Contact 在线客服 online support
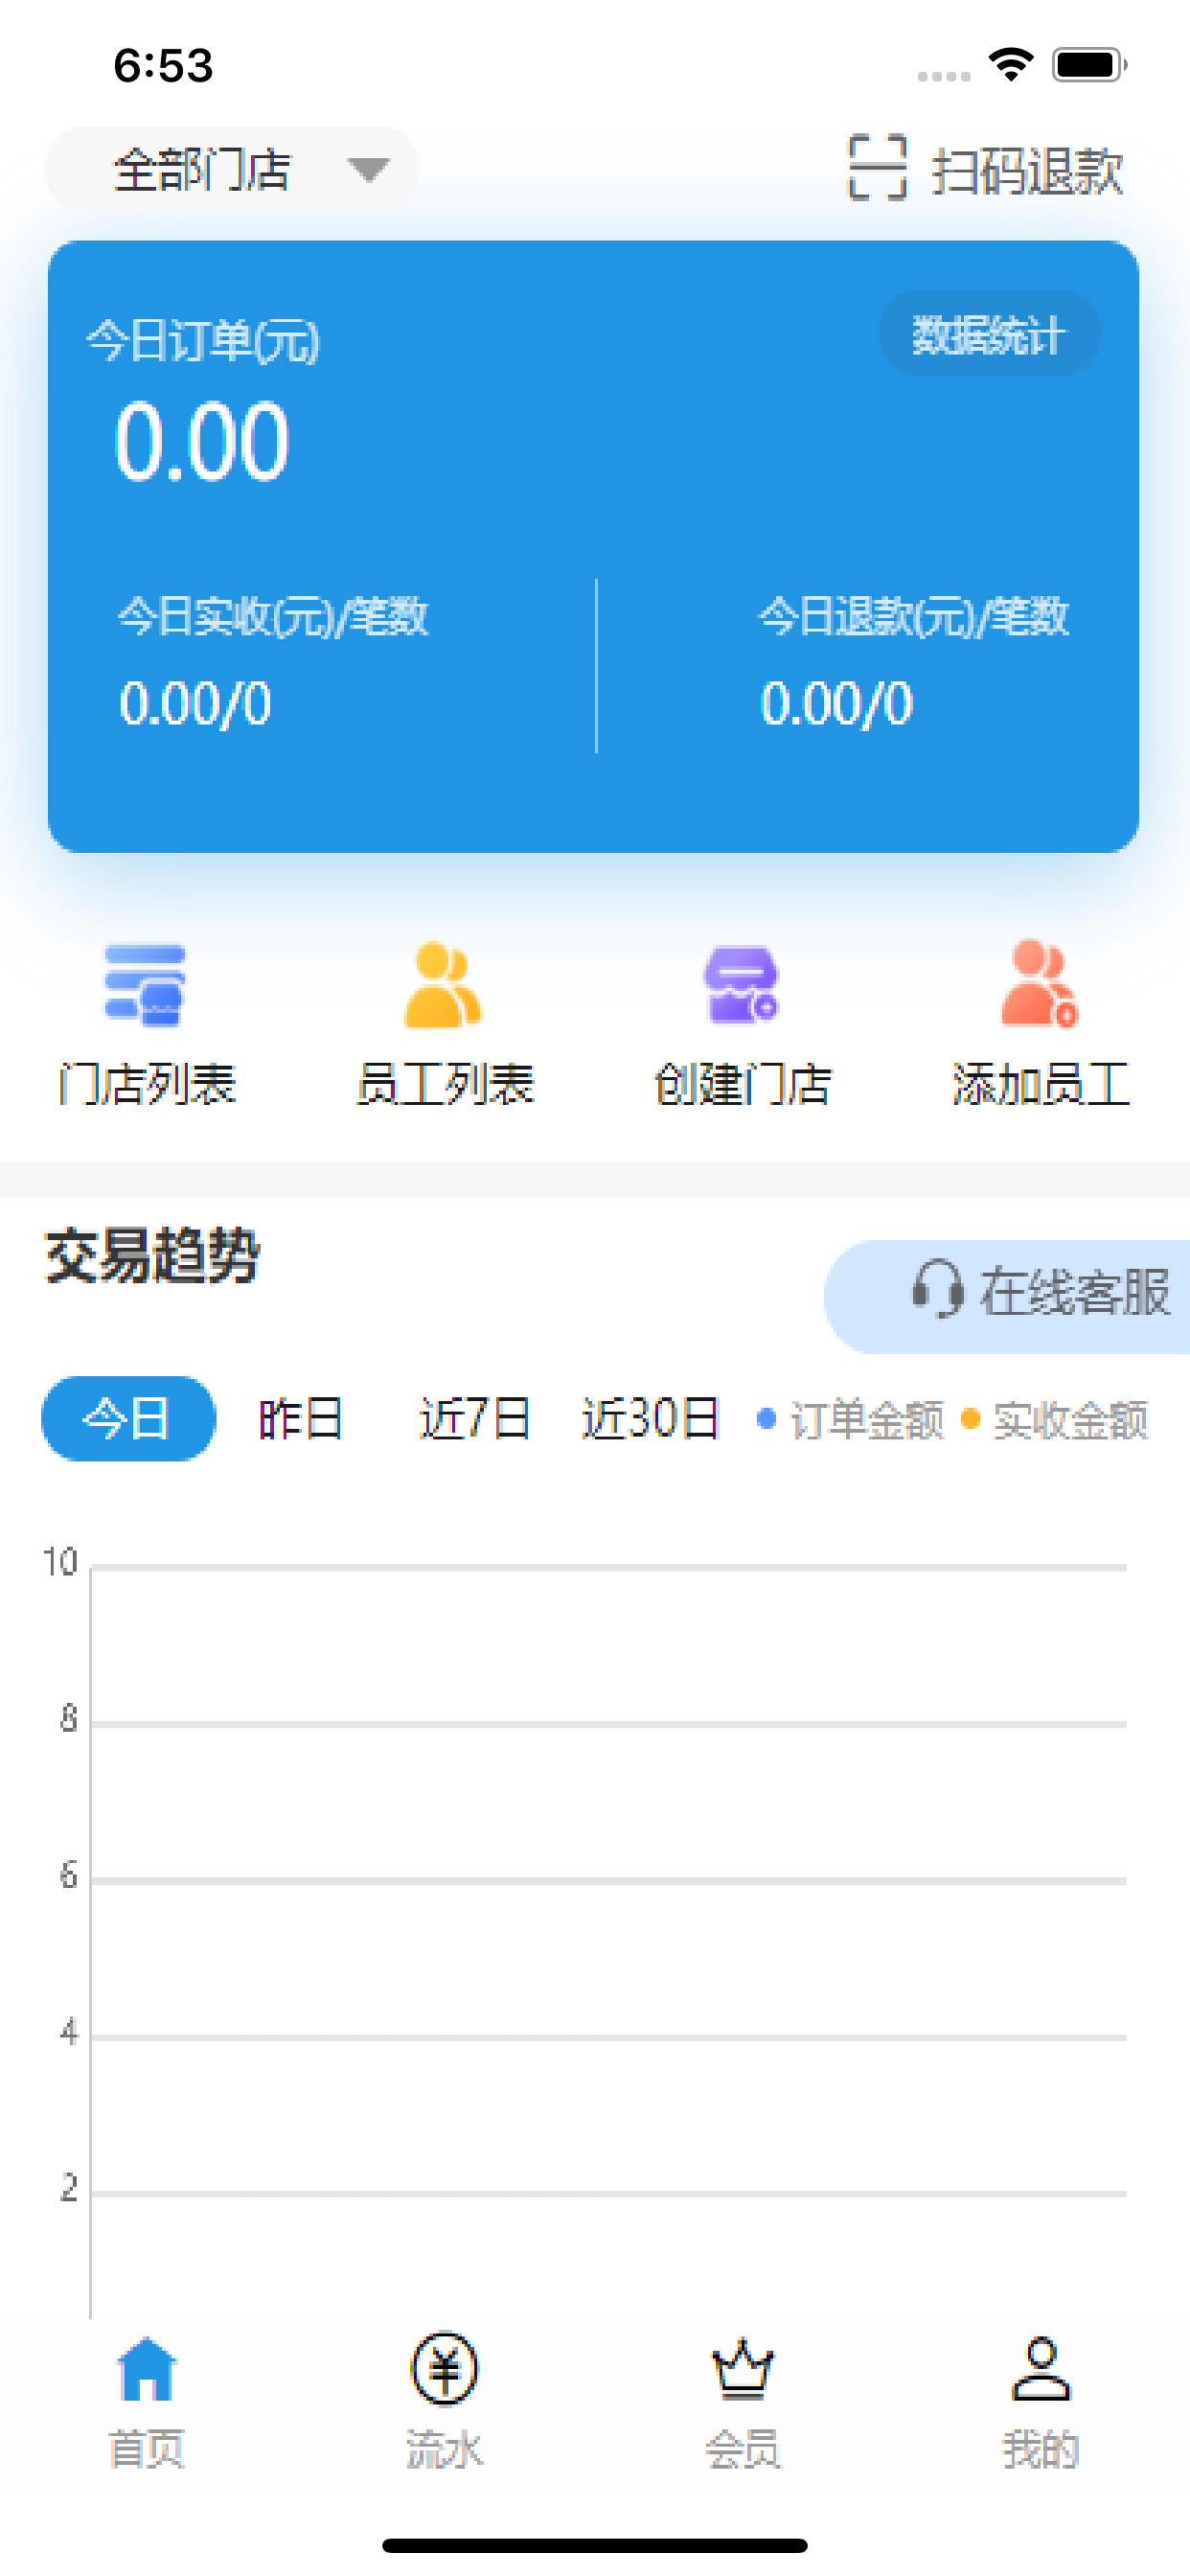The image size is (1190, 2576). [1008, 1296]
